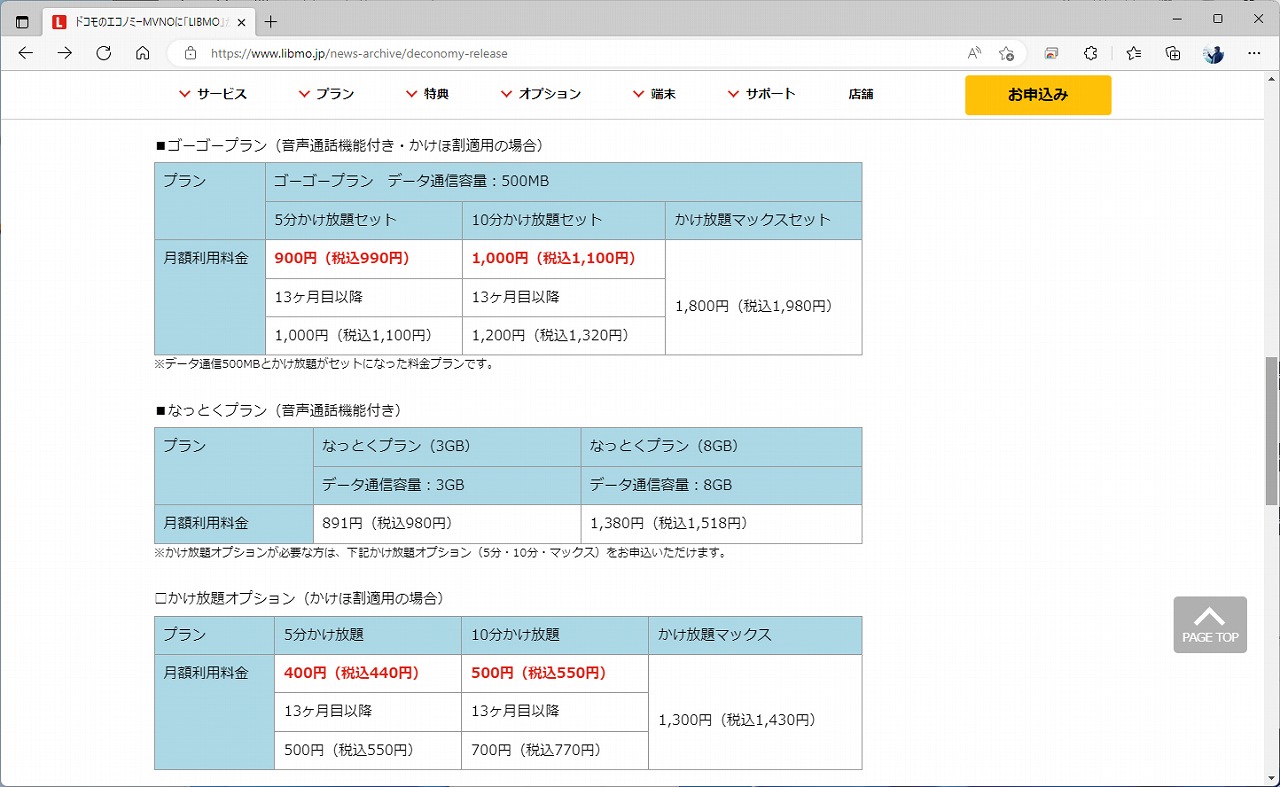The image size is (1280, 787).
Task: Open the tab actions menu icon
Action: 22,21
